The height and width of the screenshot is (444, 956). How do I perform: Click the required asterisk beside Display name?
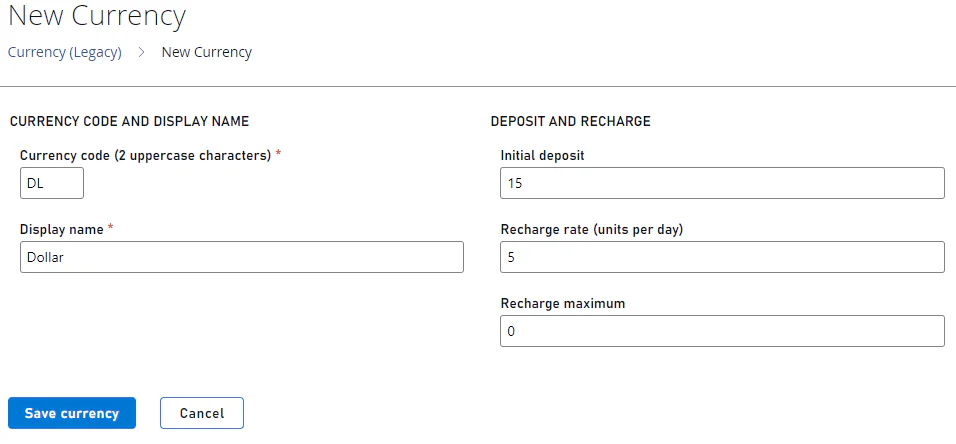111,228
